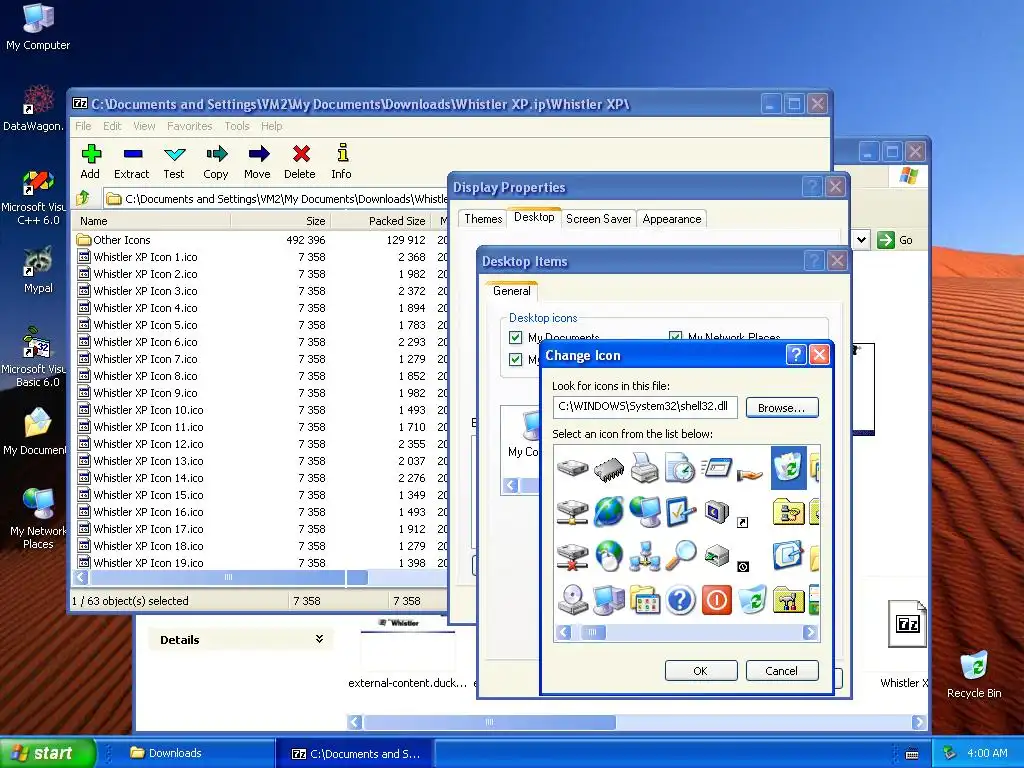Viewport: 1024px width, 768px height.
Task: Select the folder with programs grid icon
Action: (x=645, y=600)
